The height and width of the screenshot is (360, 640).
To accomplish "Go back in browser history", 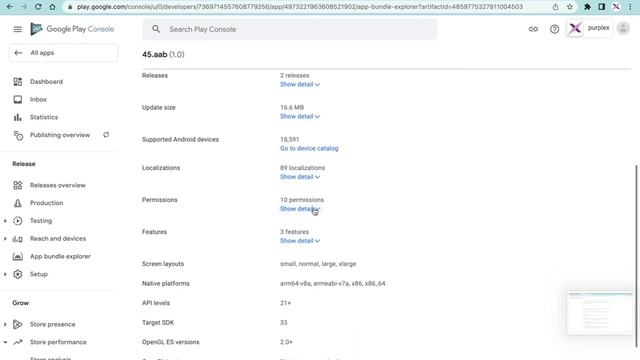I will (x=9, y=7).
